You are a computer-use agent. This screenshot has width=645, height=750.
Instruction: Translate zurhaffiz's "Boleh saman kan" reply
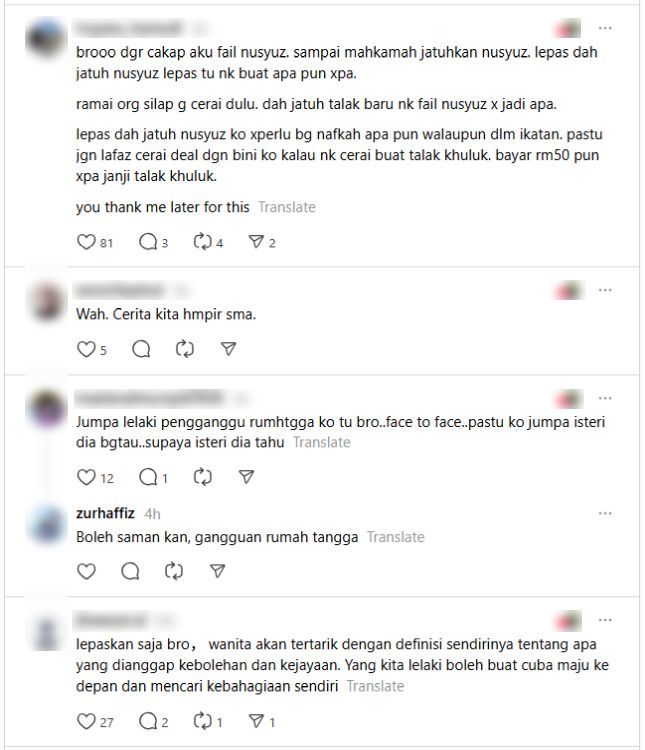pyautogui.click(x=396, y=537)
